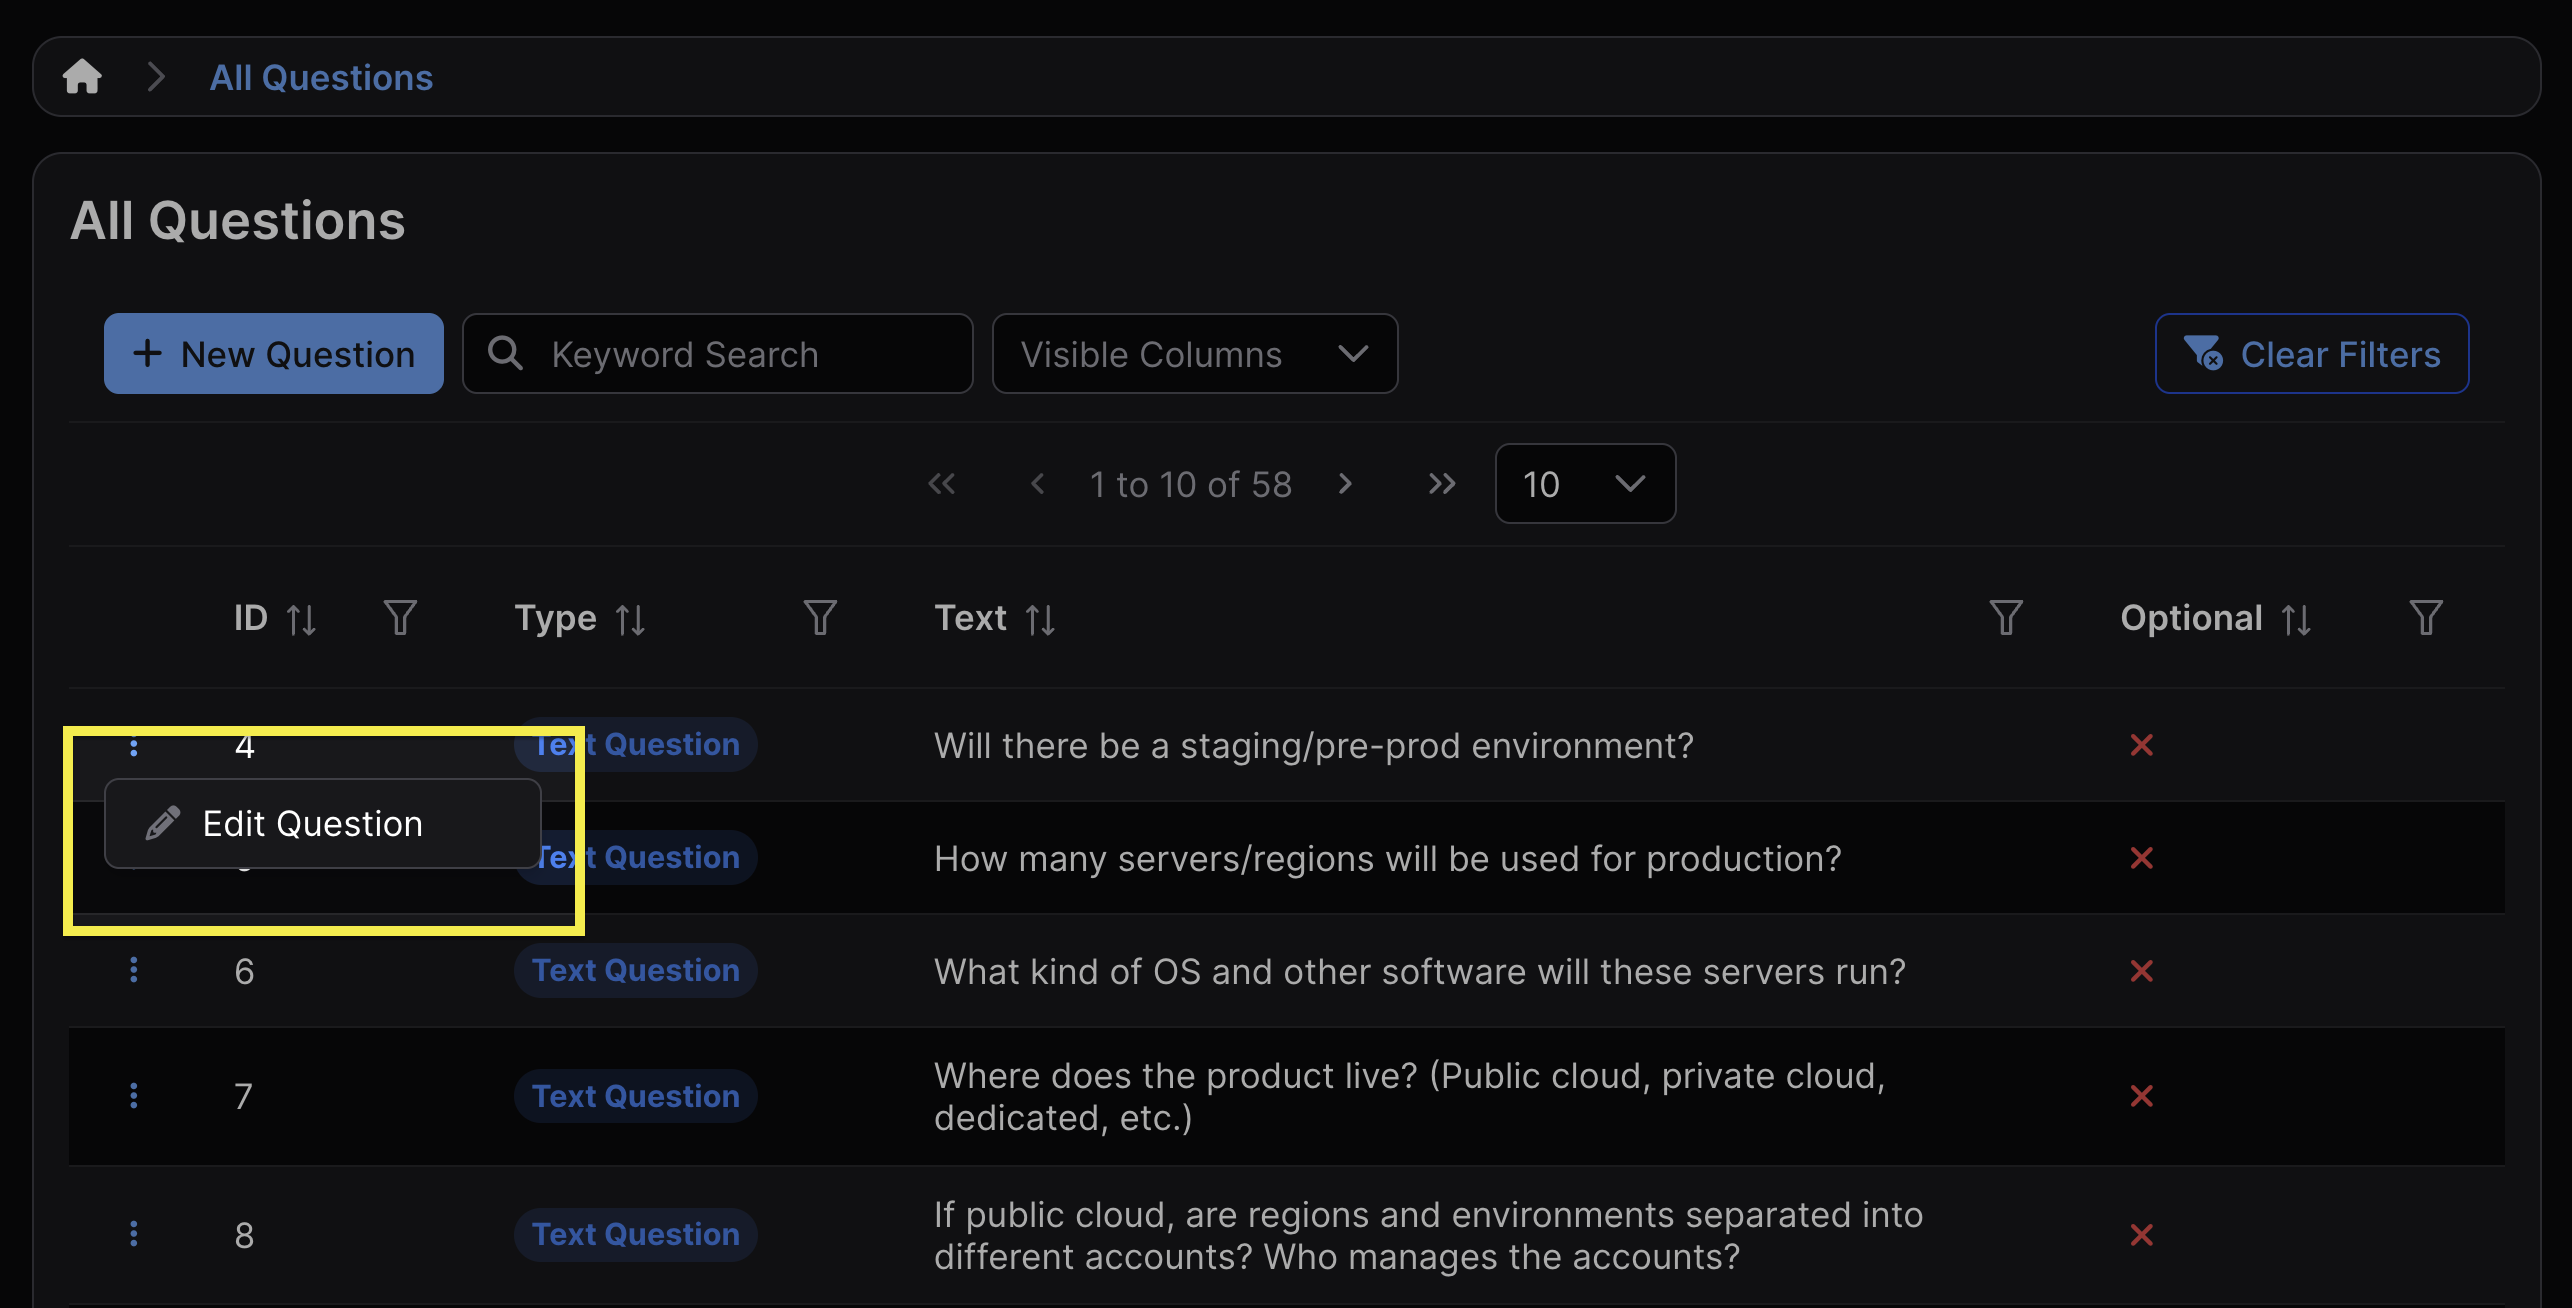Viewport: 2572px width, 1308px height.
Task: Expand the Visible Columns dropdown
Action: pos(1194,354)
